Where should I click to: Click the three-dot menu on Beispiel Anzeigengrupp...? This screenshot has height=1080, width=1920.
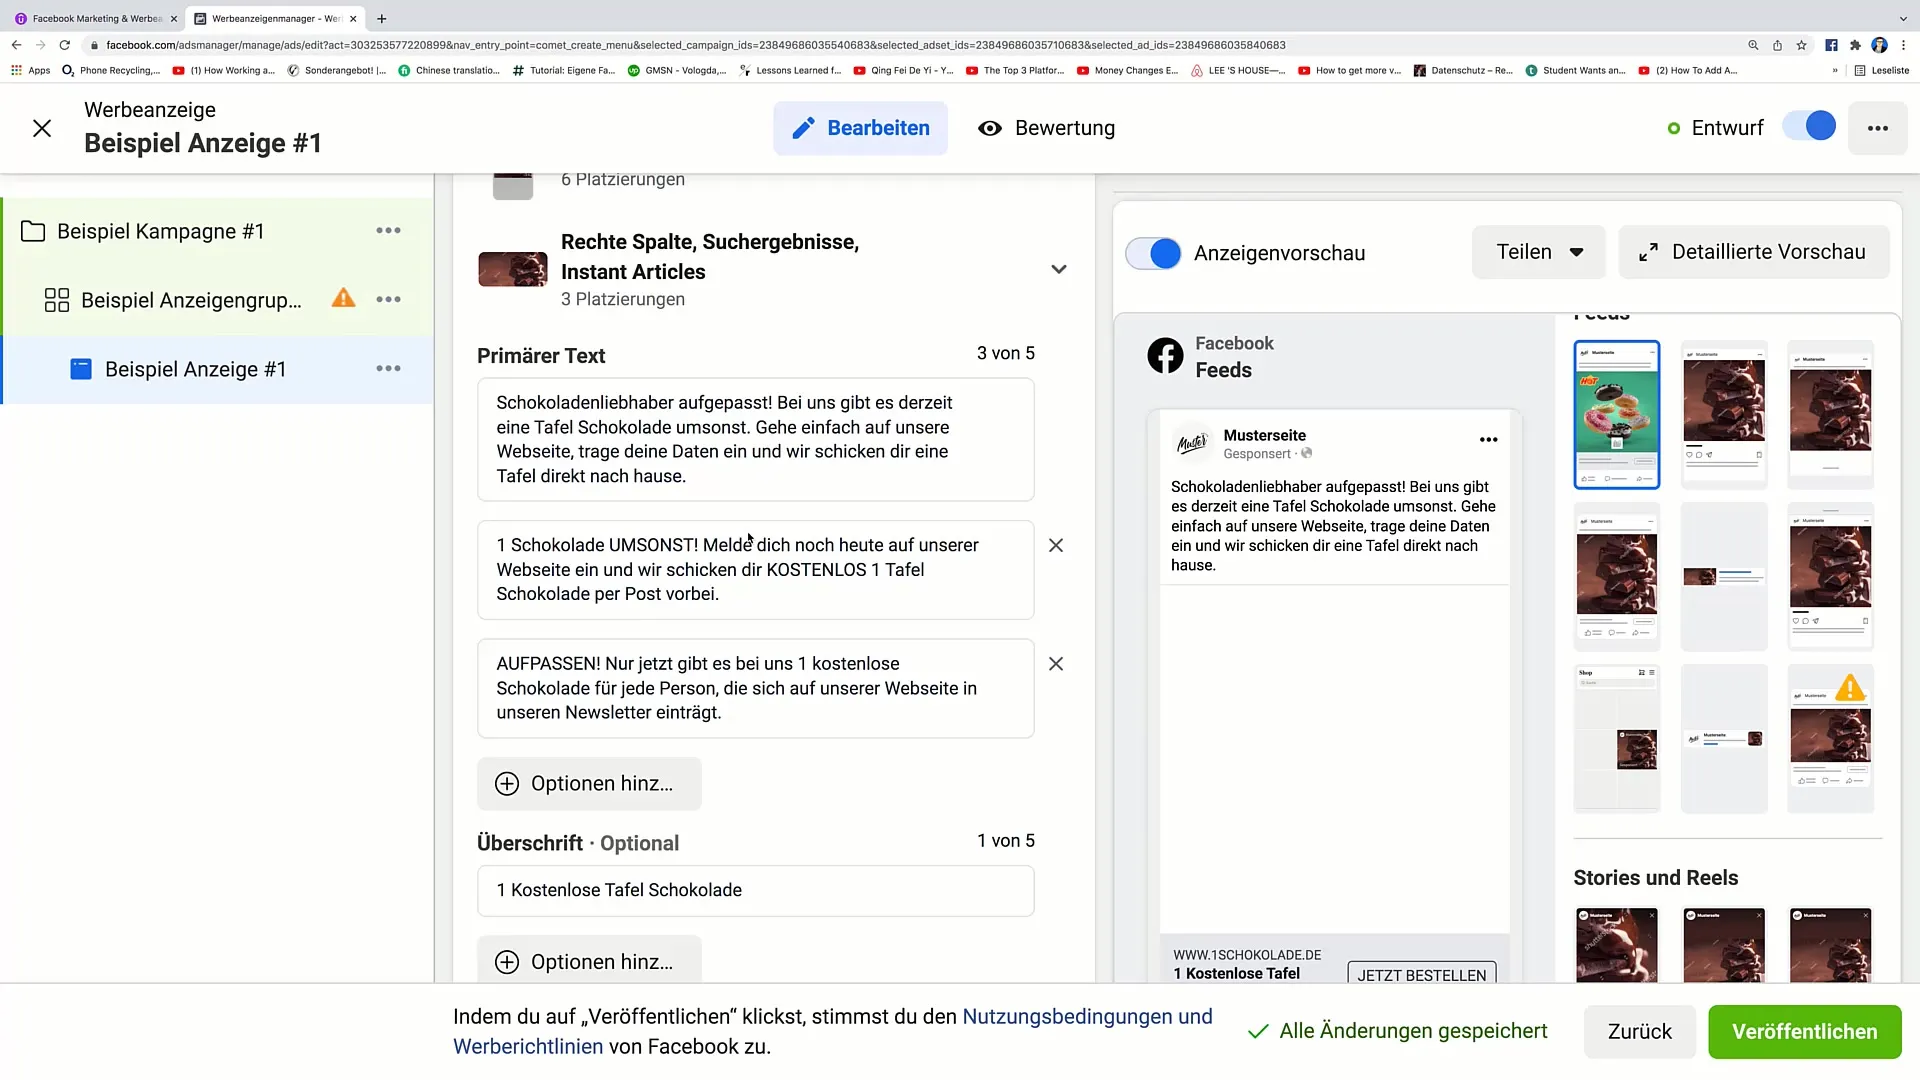(x=388, y=299)
